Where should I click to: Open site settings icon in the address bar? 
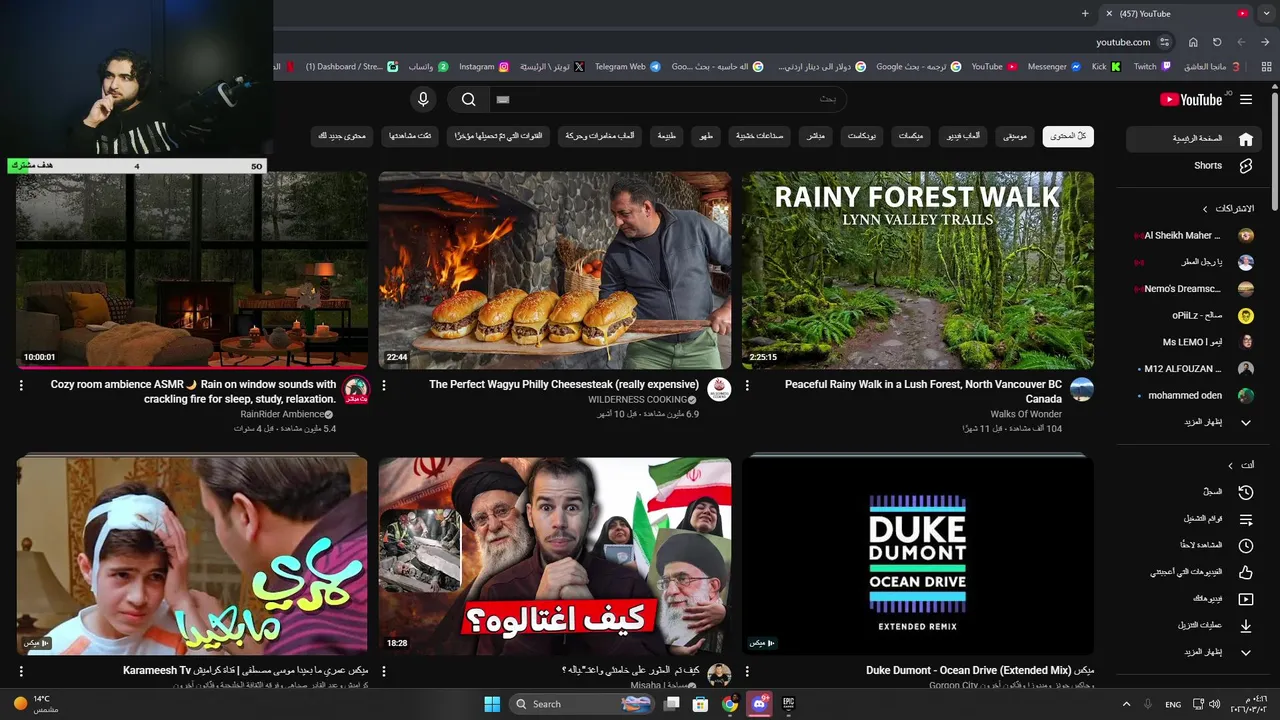(1165, 42)
